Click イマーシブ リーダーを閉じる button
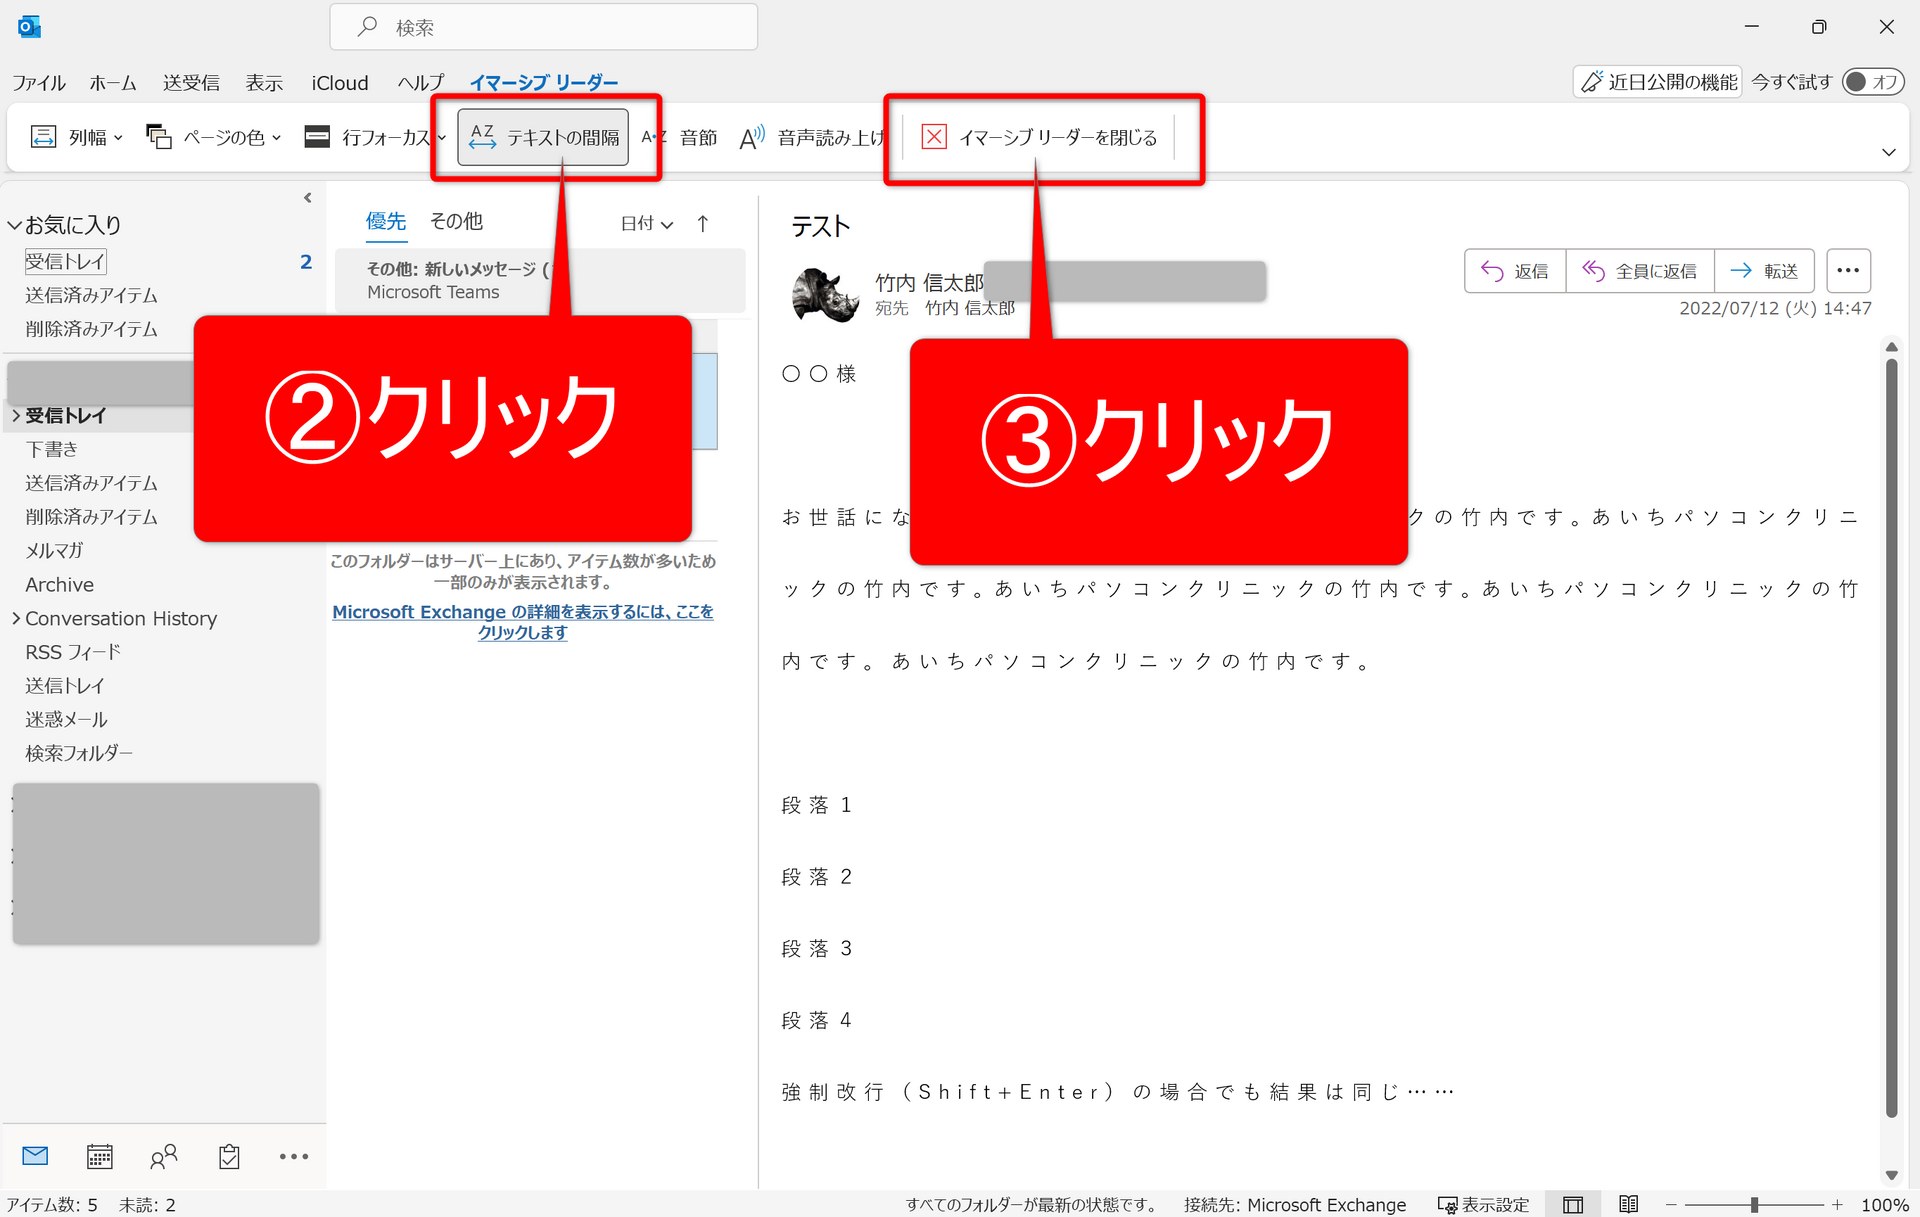This screenshot has height=1217, width=1920. [x=1040, y=137]
